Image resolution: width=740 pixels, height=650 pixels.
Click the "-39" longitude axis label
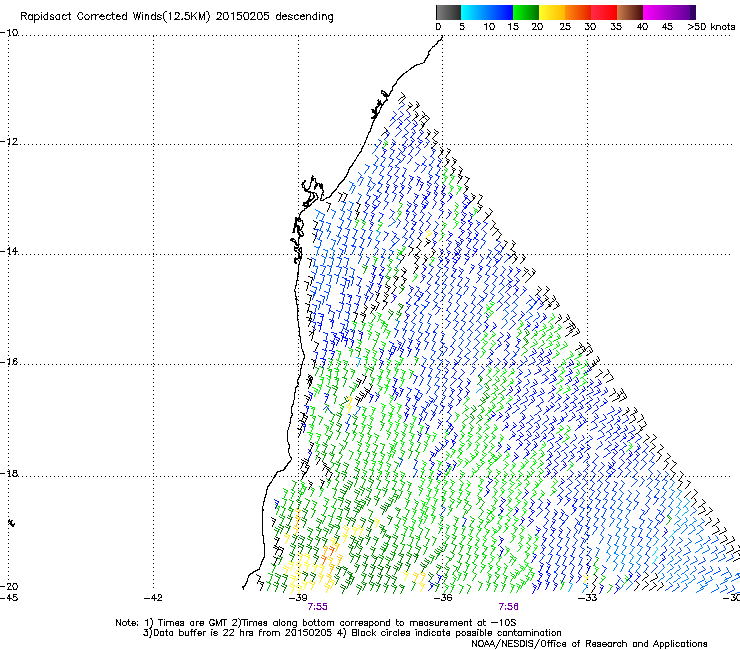click(x=298, y=598)
